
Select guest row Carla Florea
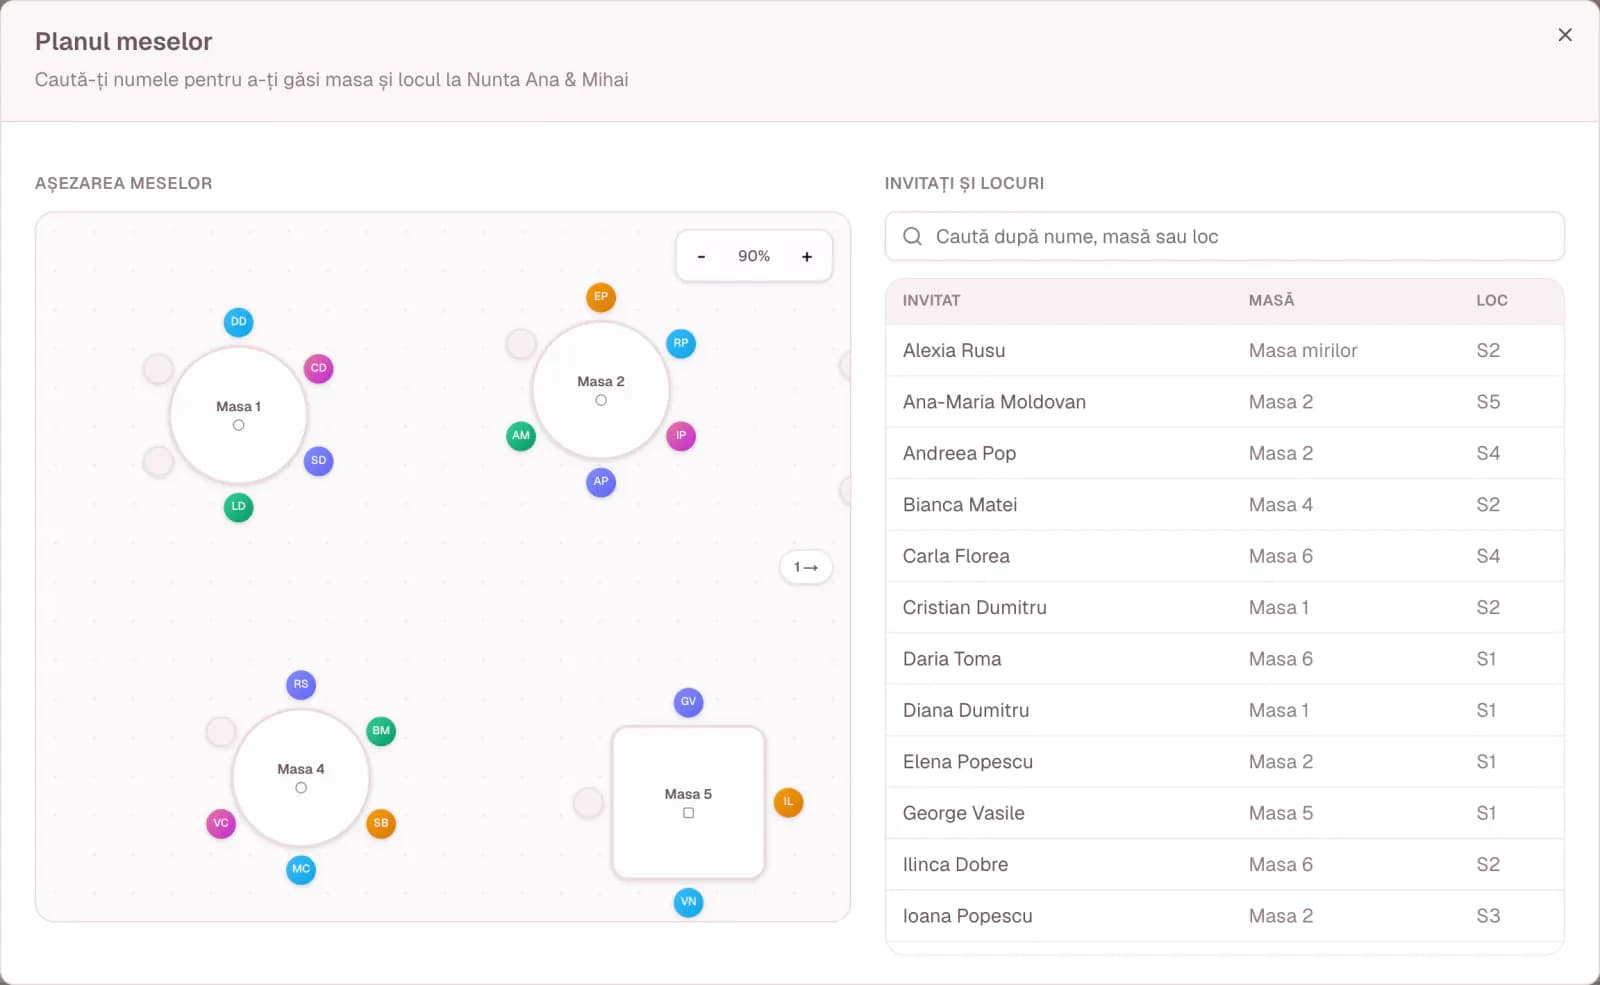tap(1224, 556)
